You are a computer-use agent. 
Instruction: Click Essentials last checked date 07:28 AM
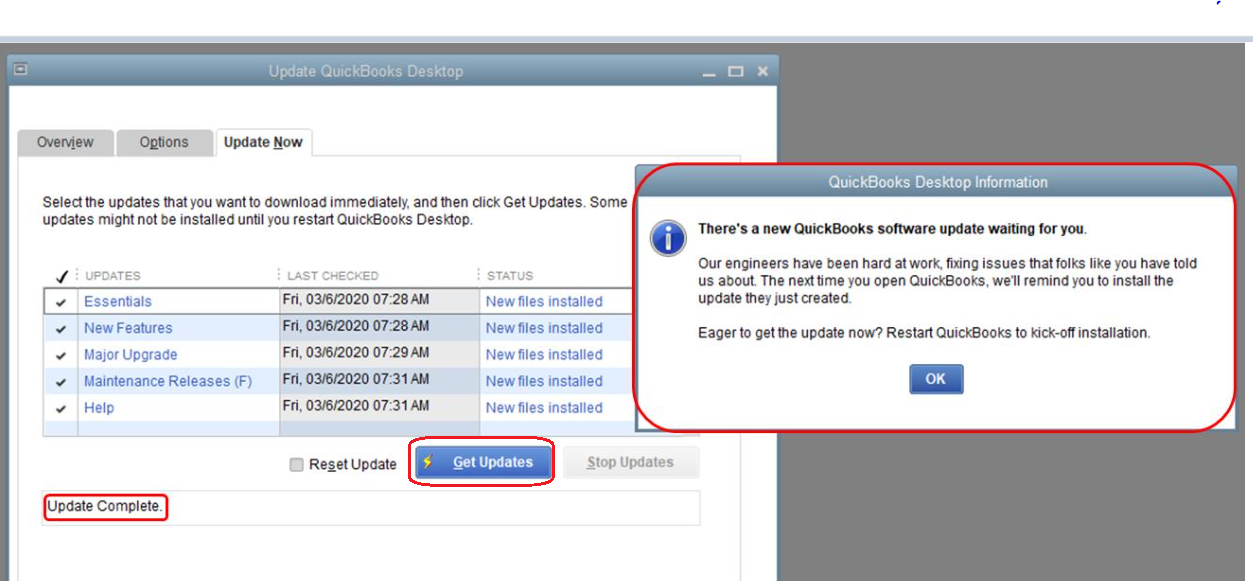356,299
